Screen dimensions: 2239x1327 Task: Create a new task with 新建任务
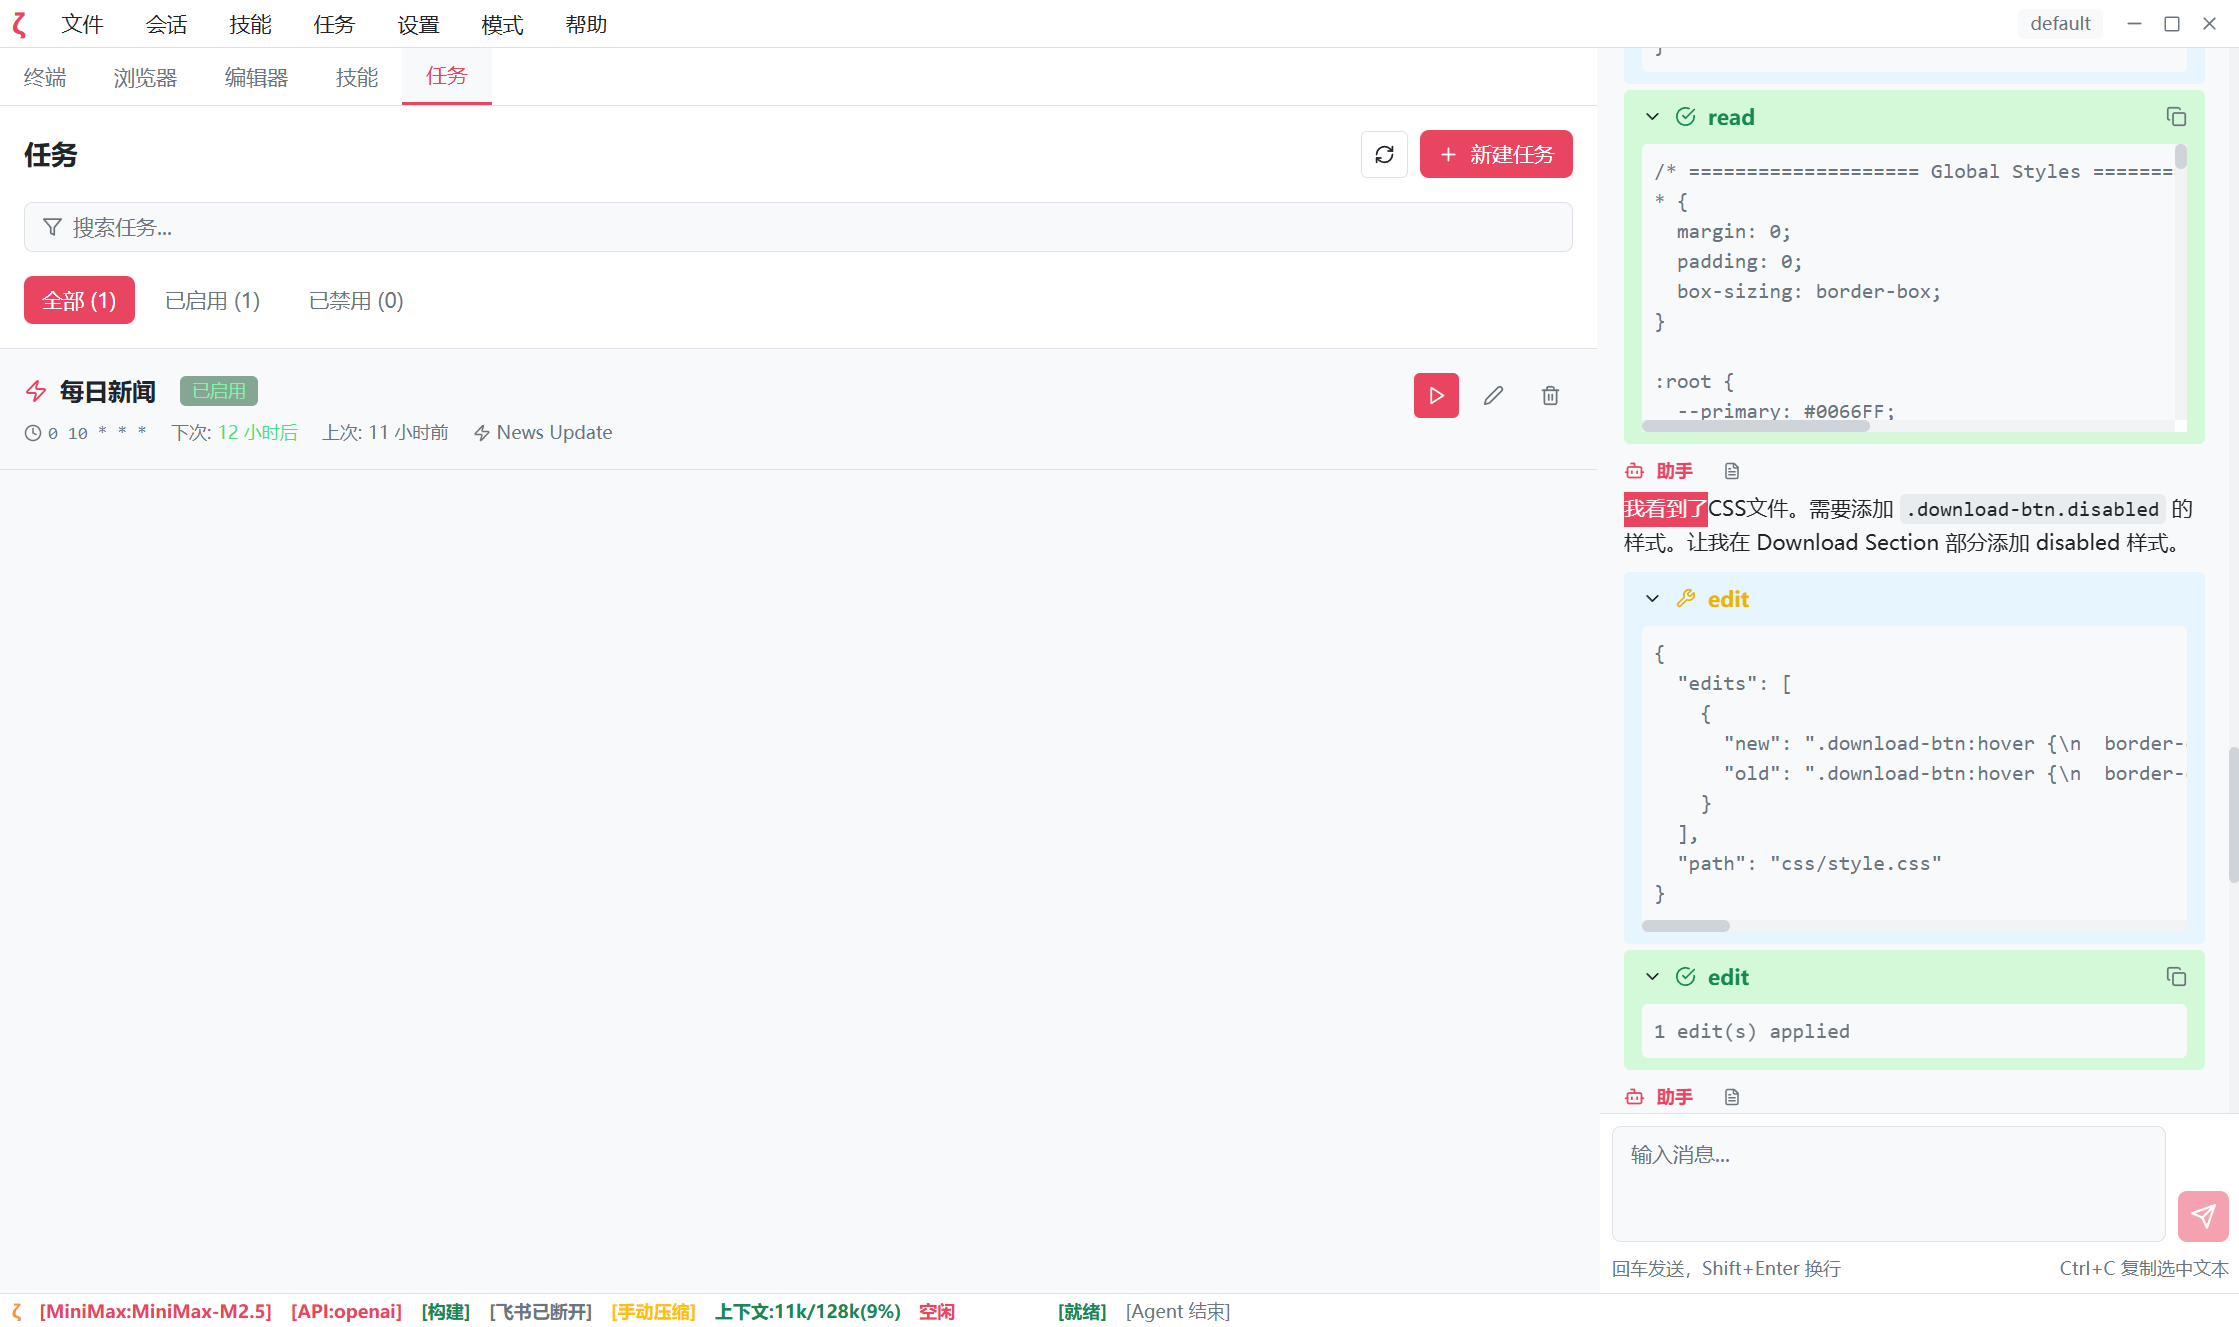pos(1496,154)
